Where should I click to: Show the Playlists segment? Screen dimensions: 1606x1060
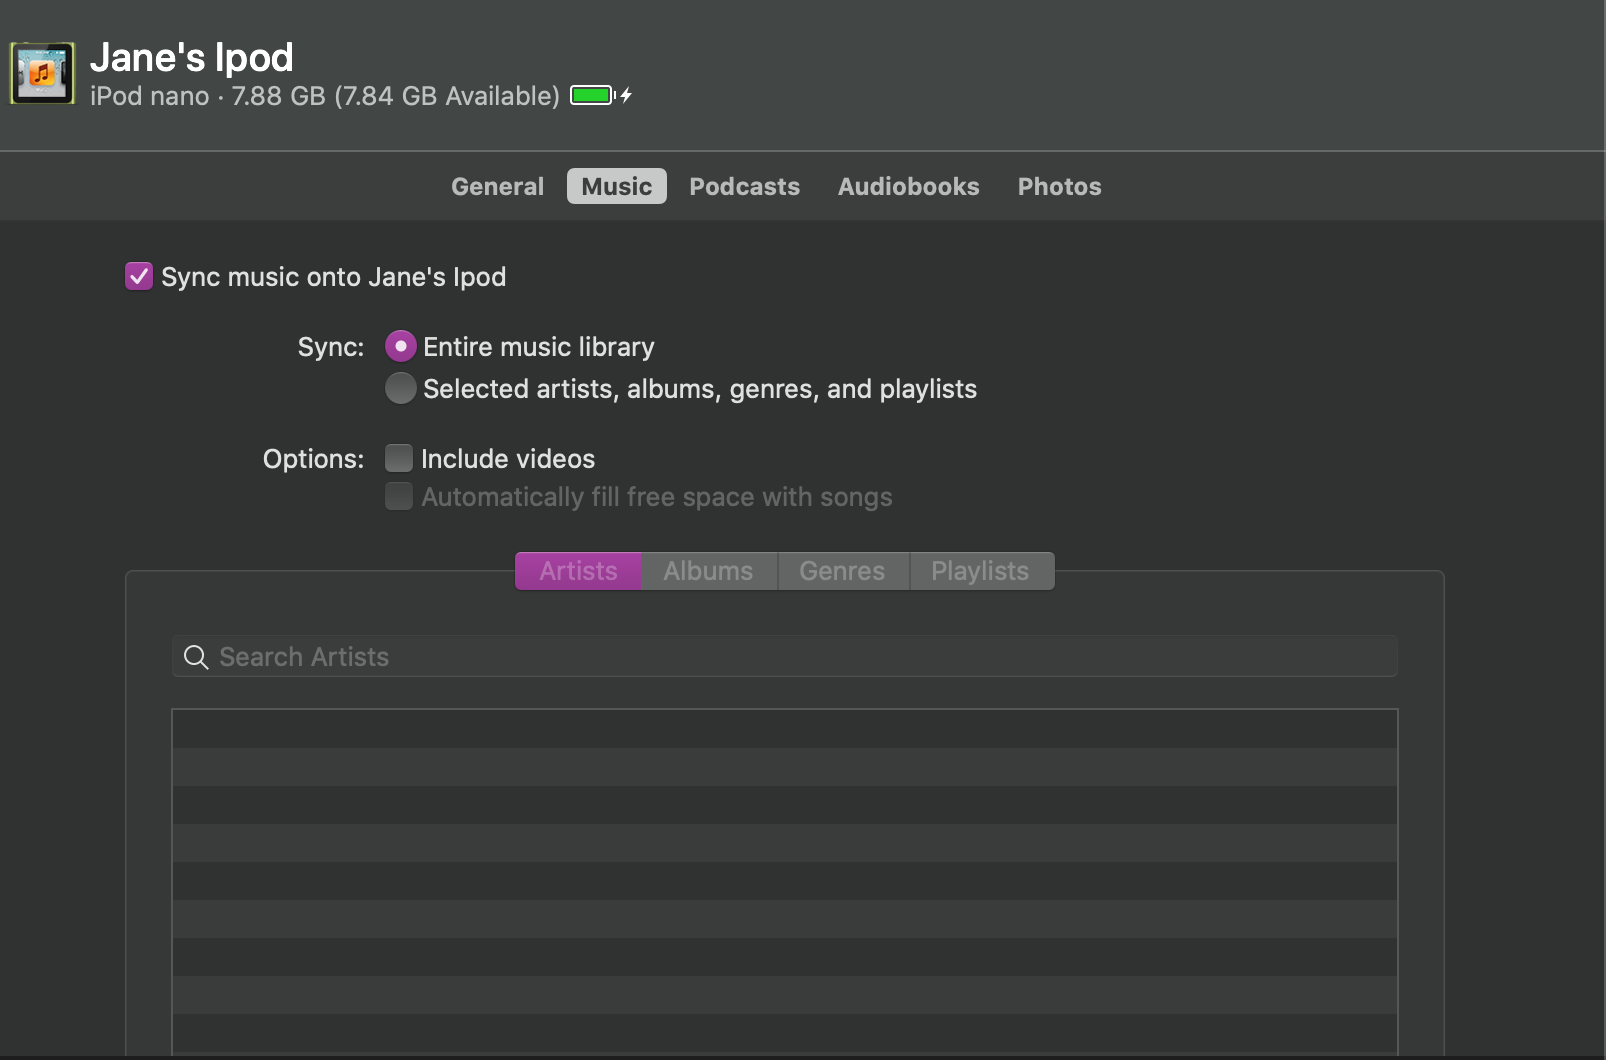pyautogui.click(x=981, y=571)
